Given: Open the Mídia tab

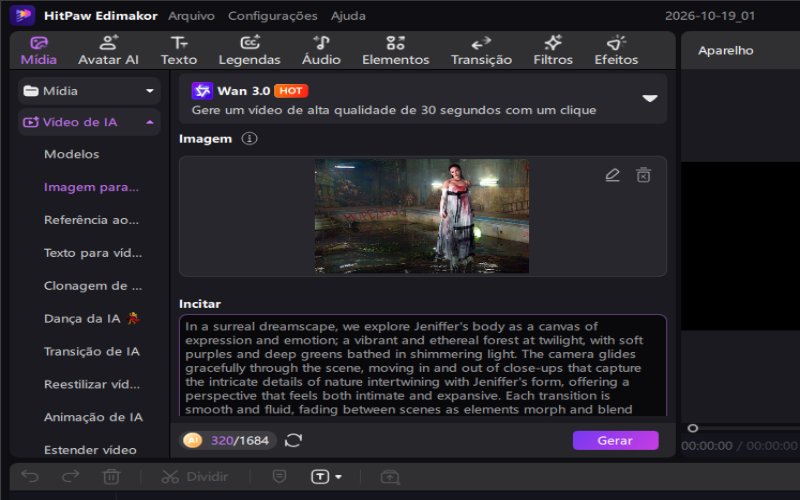Looking at the screenshot, I should click(x=39, y=51).
